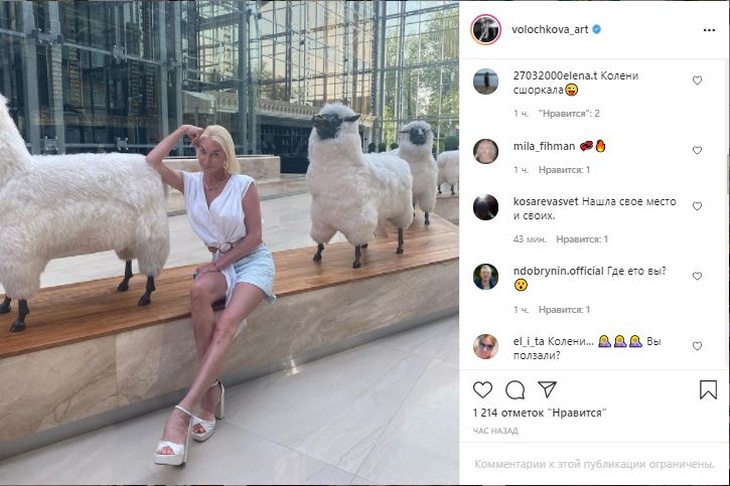Like ndobrynin.official's comment with heart
Image resolution: width=730 pixels, height=486 pixels.
point(697,276)
